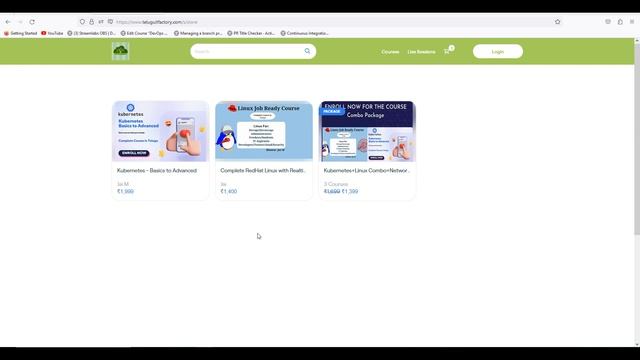The height and width of the screenshot is (360, 640).
Task: Click the PACKAGE badge on combo card
Action: (332, 111)
